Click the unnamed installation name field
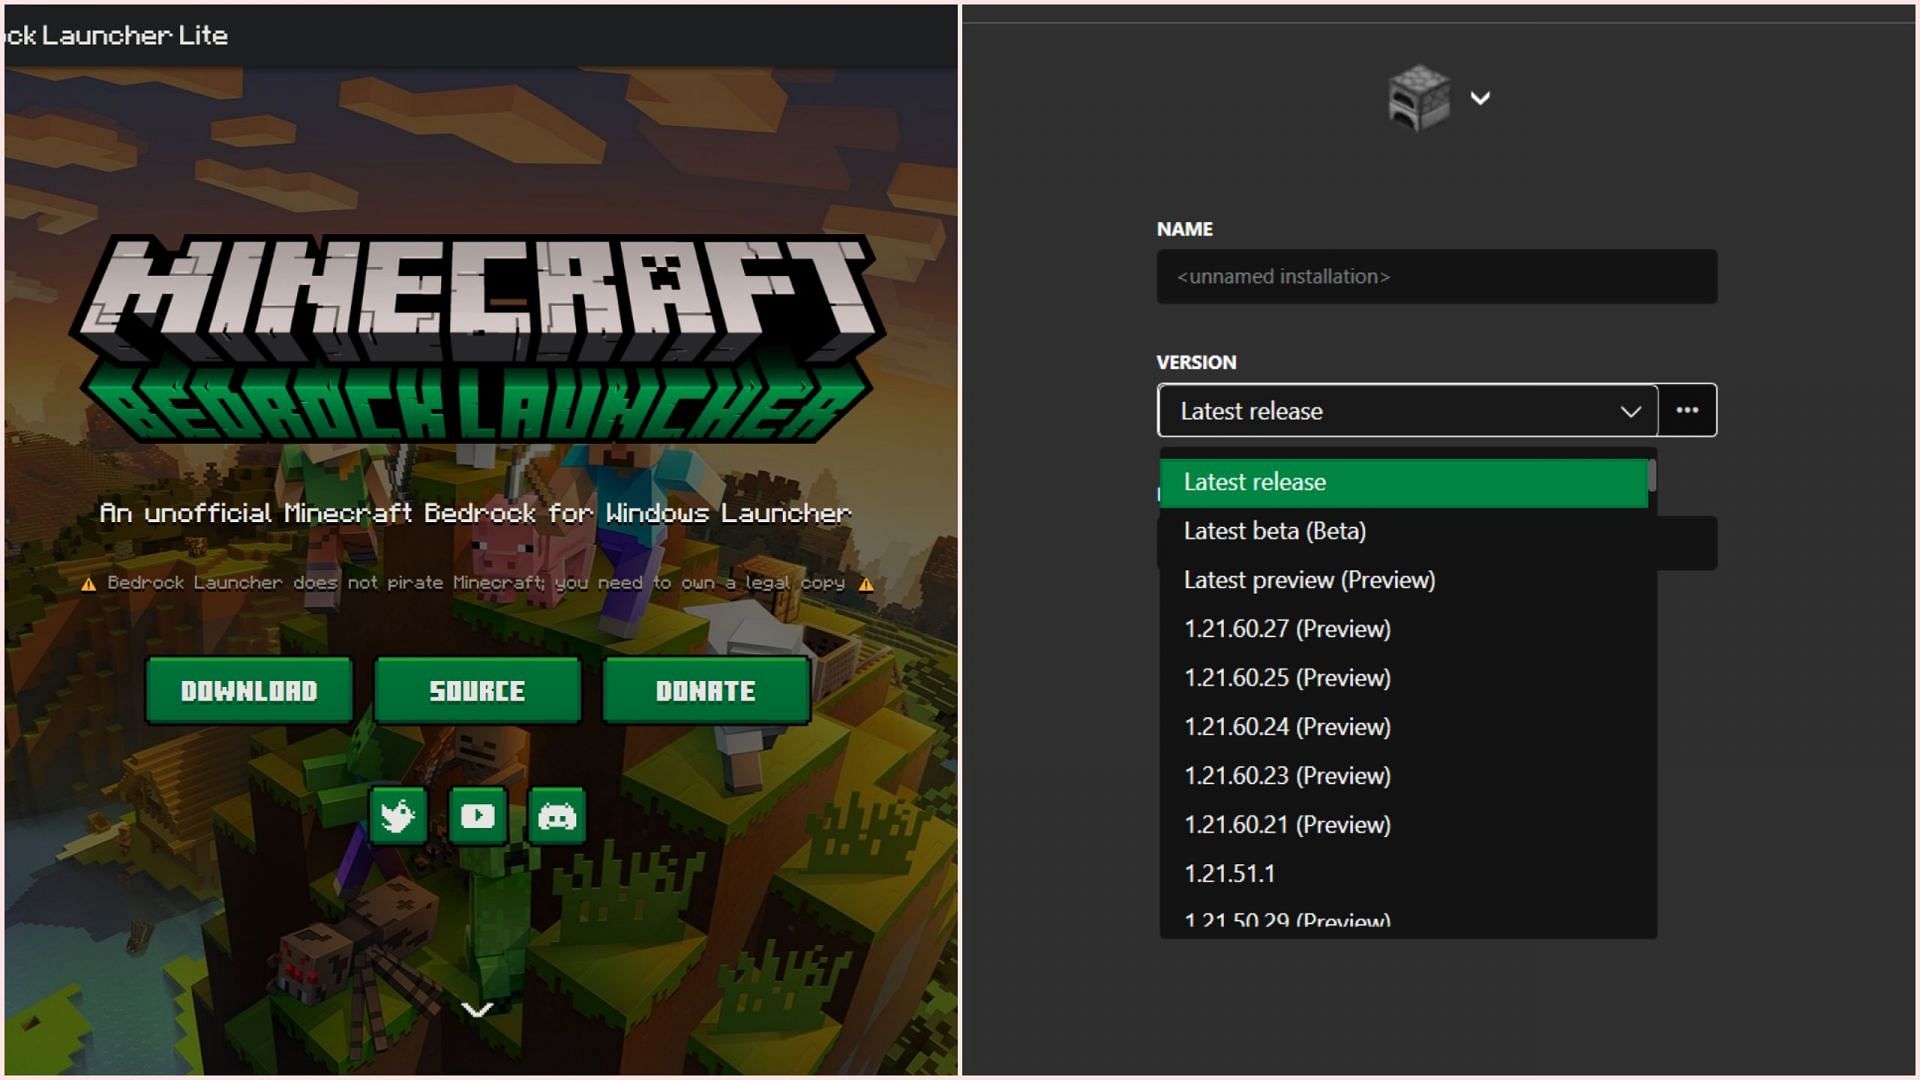Viewport: 1920px width, 1080px height. pos(1435,276)
